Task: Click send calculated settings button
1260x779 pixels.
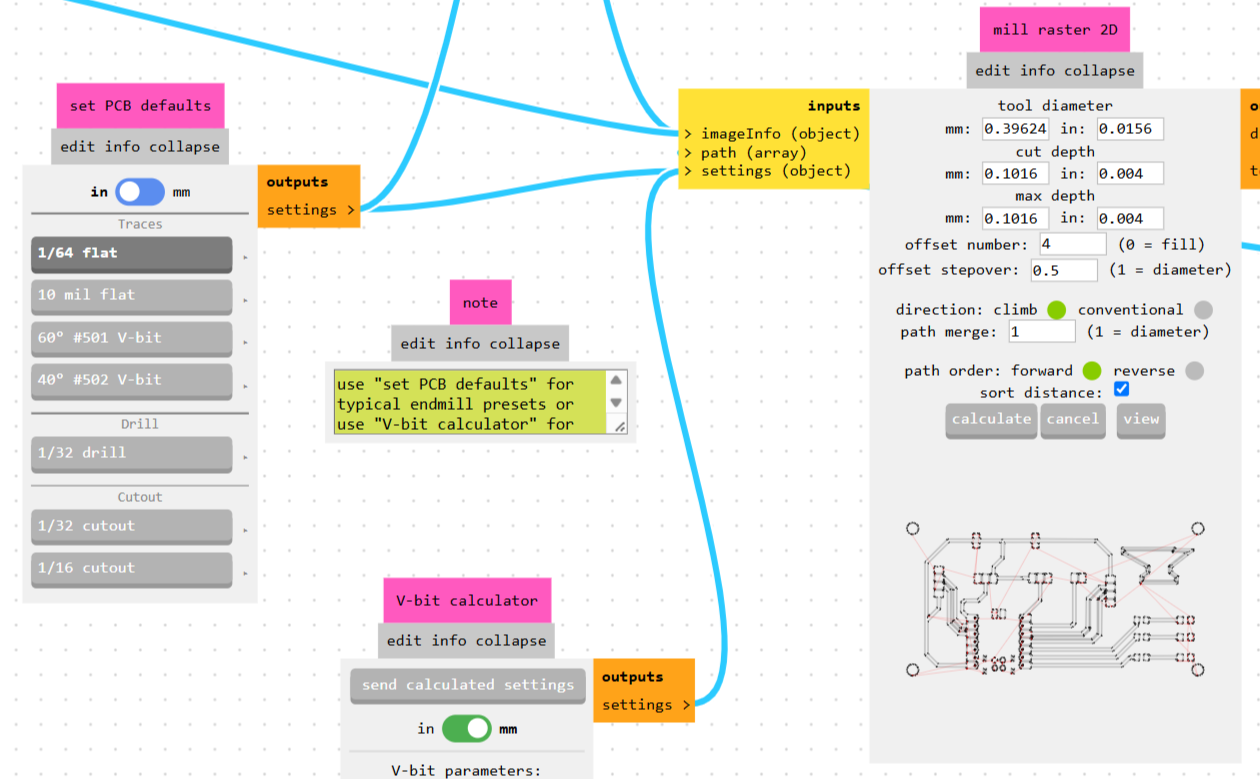Action: [468, 686]
